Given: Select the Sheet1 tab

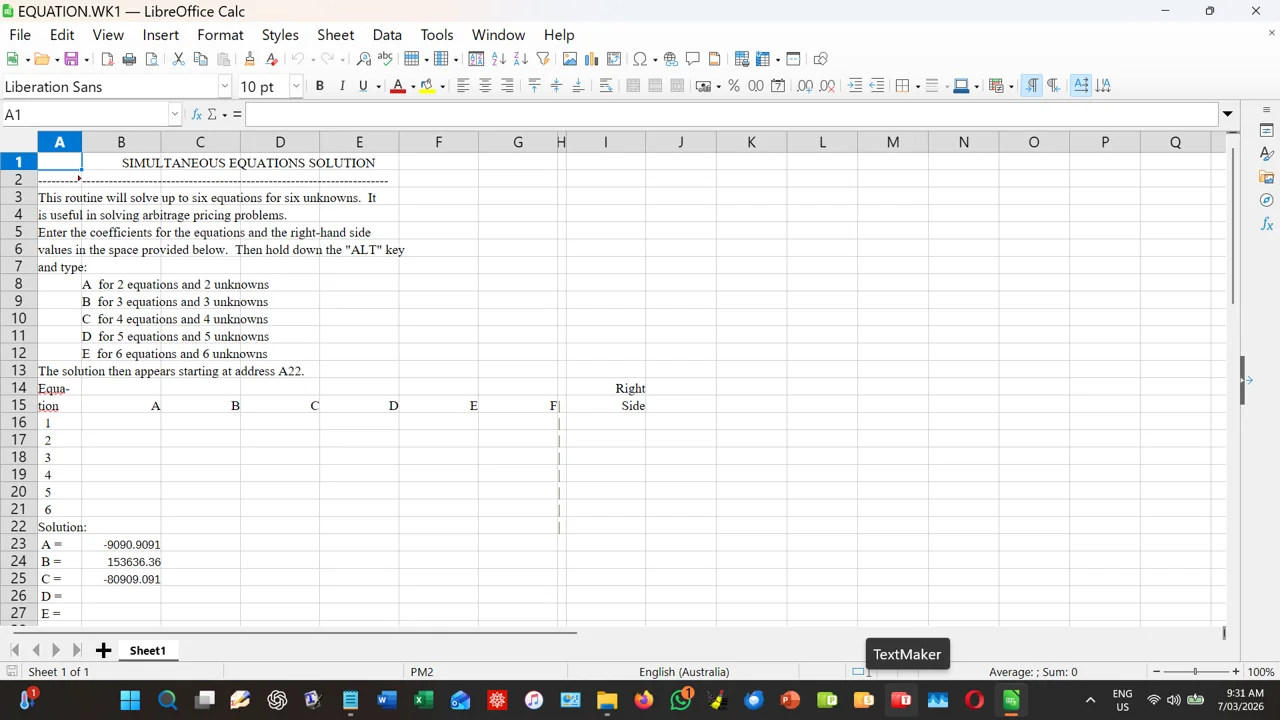Looking at the screenshot, I should 147,651.
